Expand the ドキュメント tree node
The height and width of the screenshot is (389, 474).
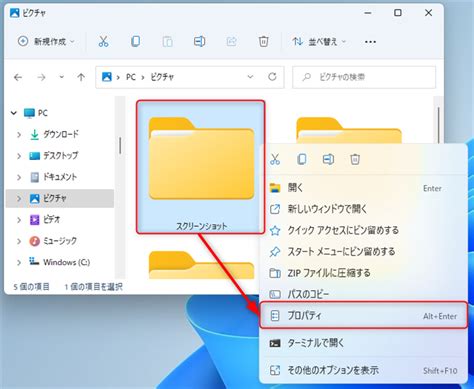[19, 177]
